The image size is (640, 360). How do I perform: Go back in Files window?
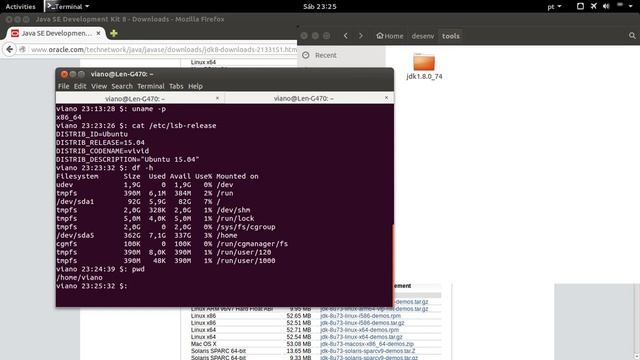[x=346, y=36]
